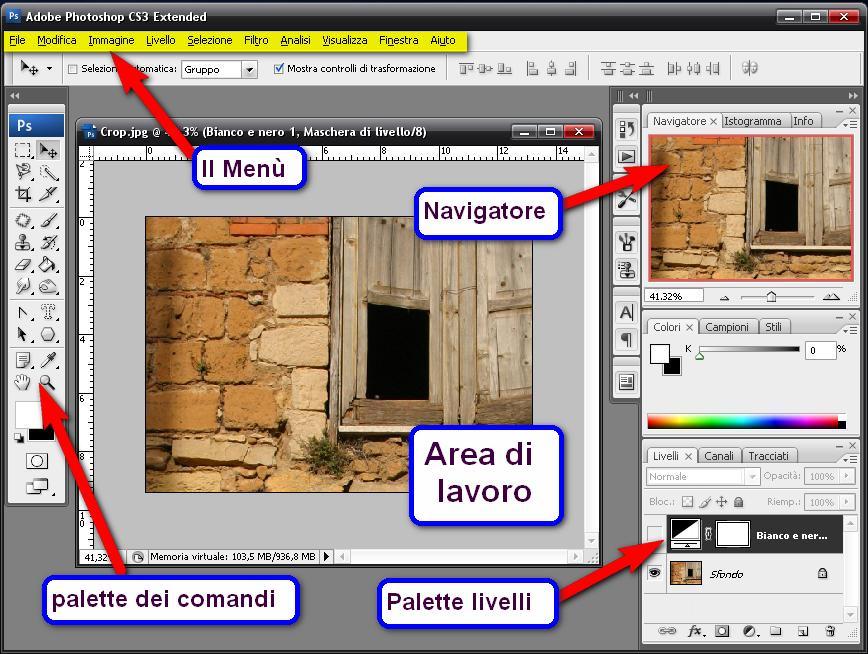Select the Bianco e nero layer mask thumbnail
Viewport: 868px width, 654px height.
[x=733, y=534]
